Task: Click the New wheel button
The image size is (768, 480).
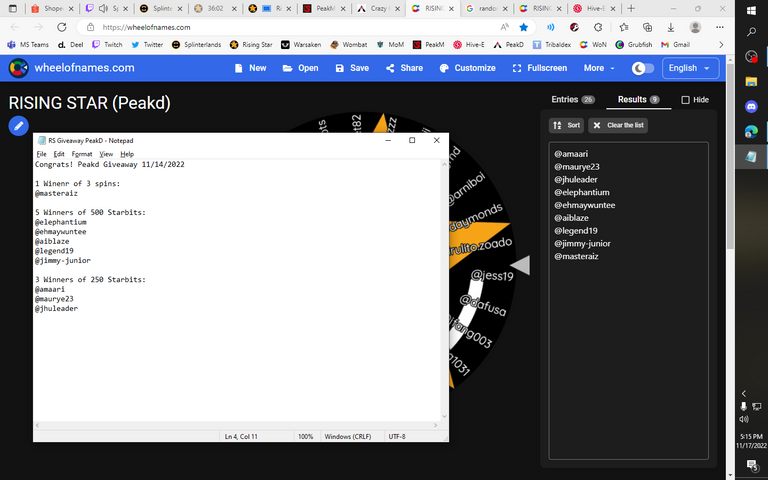Action: (250, 68)
